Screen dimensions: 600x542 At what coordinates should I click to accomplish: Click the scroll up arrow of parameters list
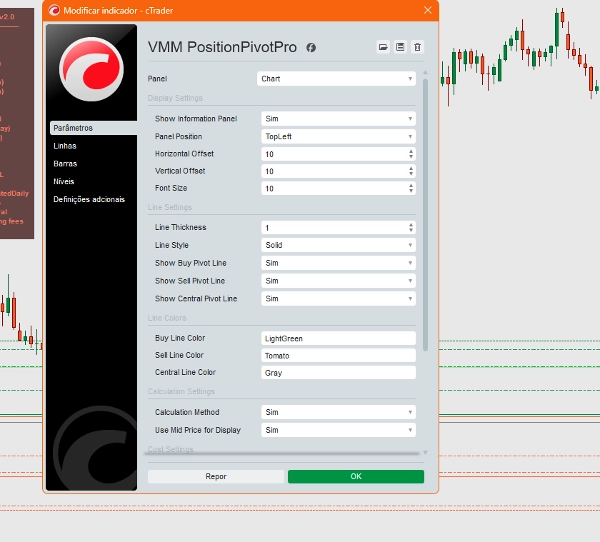coord(425,72)
